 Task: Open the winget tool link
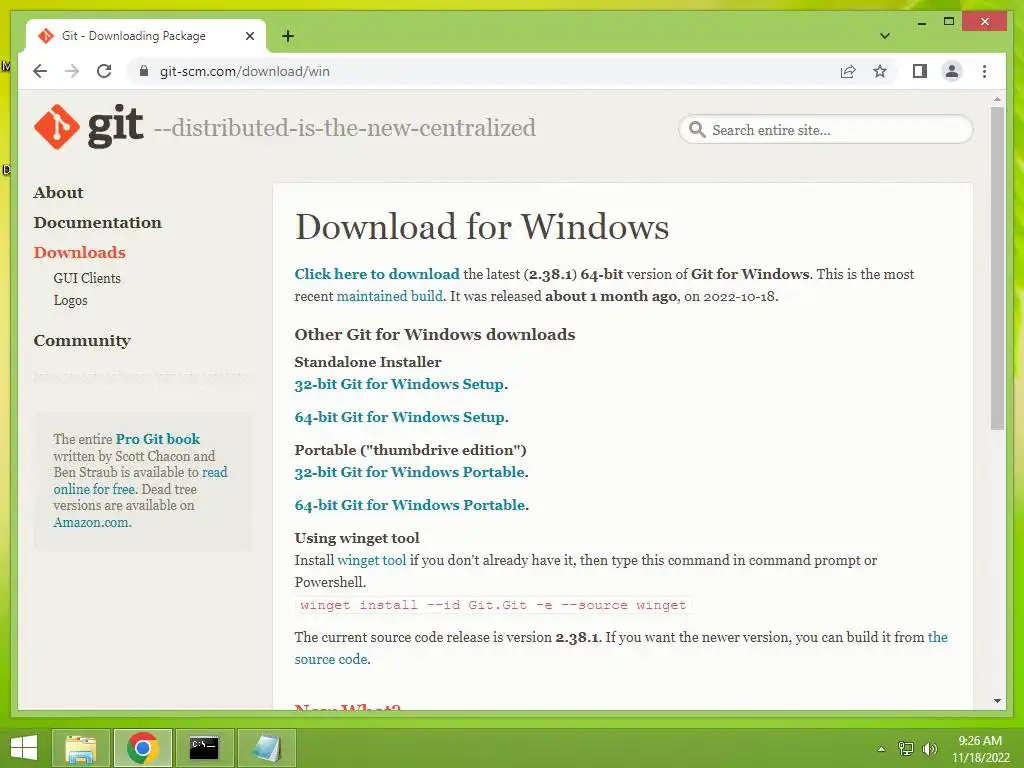pyautogui.click(x=371, y=560)
